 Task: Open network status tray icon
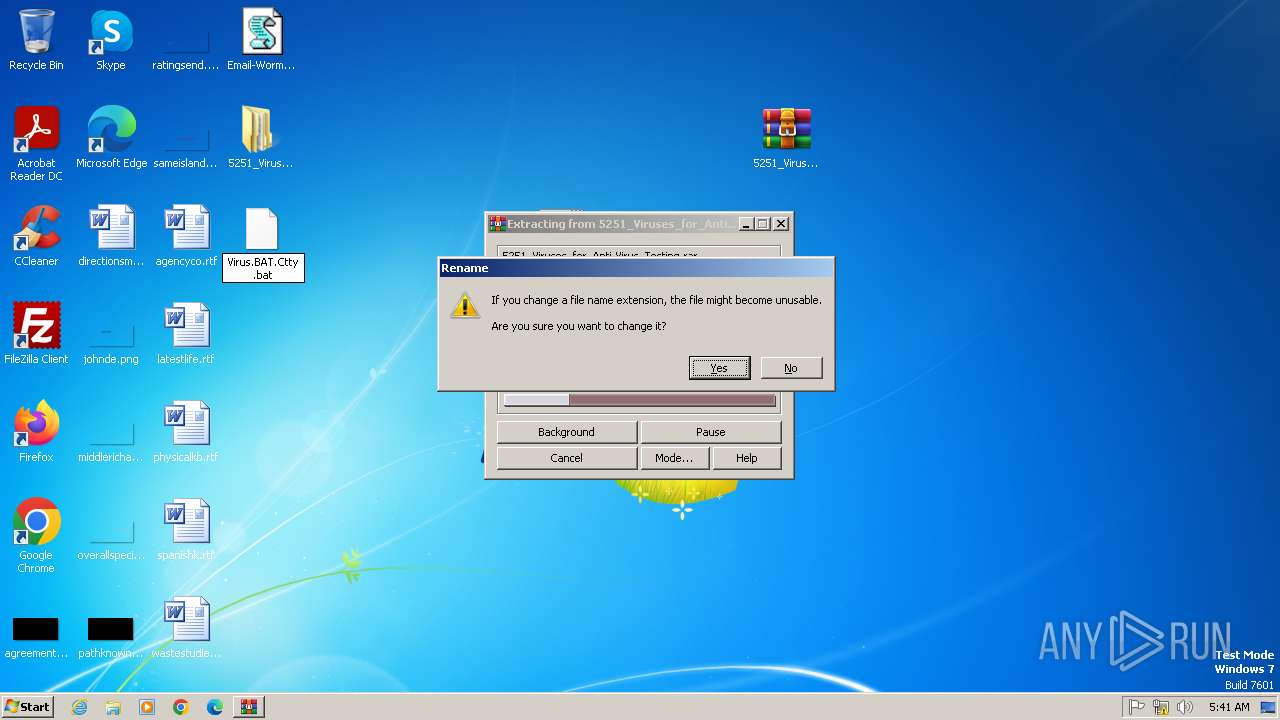click(x=1161, y=707)
